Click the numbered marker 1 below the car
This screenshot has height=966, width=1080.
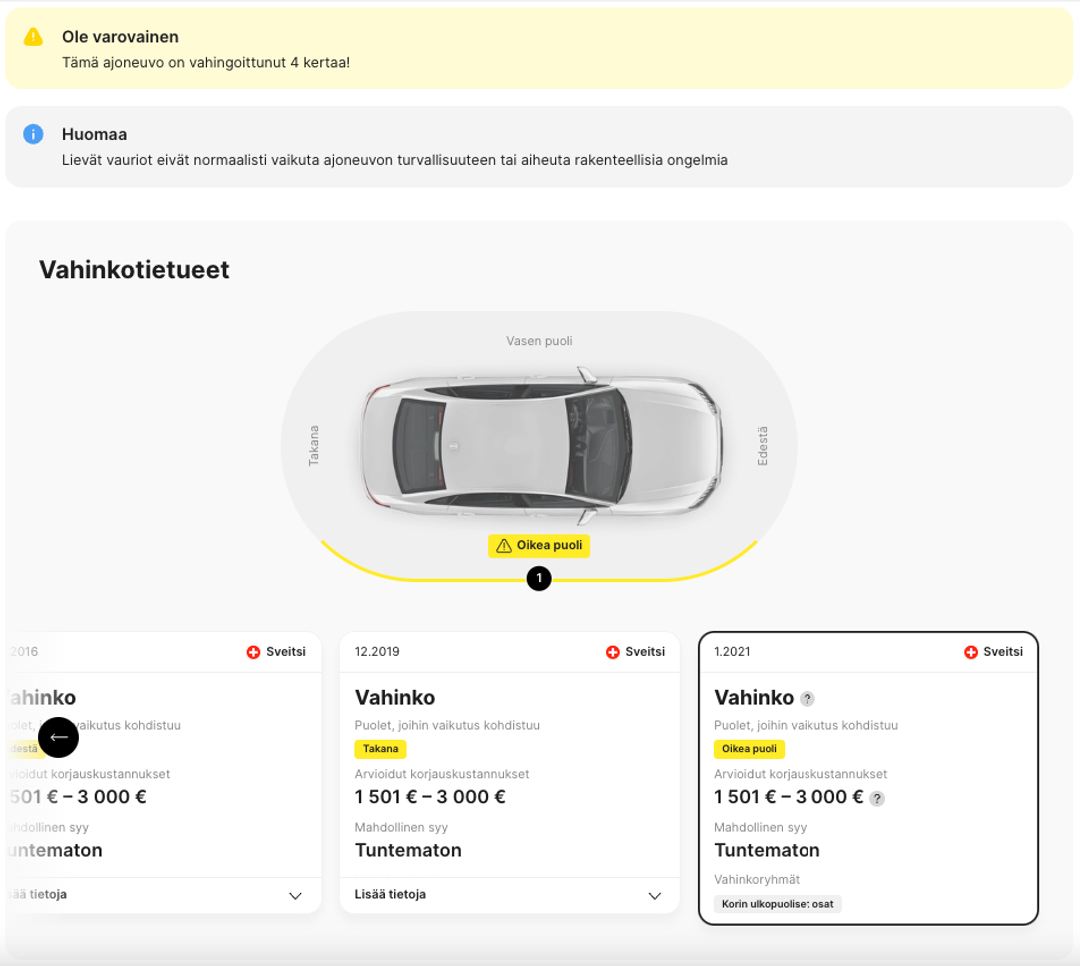tap(539, 578)
